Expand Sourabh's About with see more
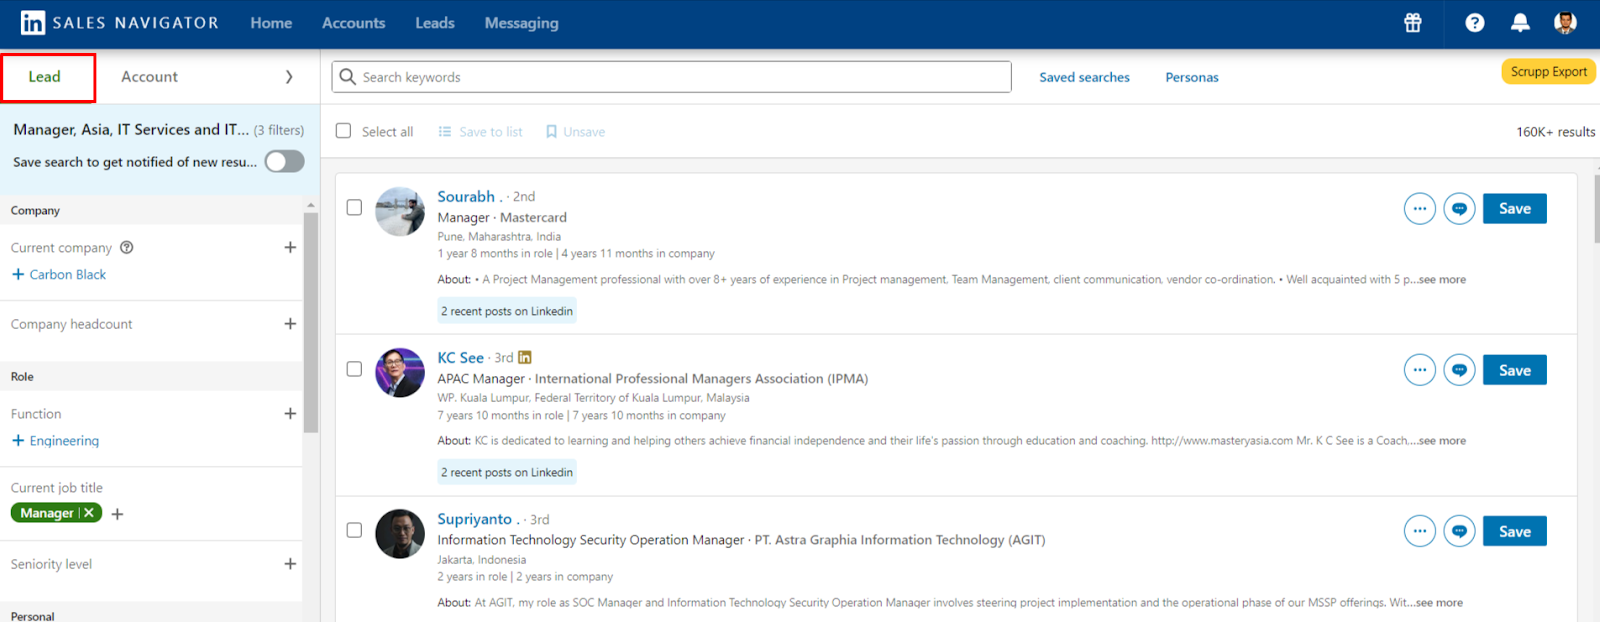The width and height of the screenshot is (1600, 622). click(x=1442, y=280)
